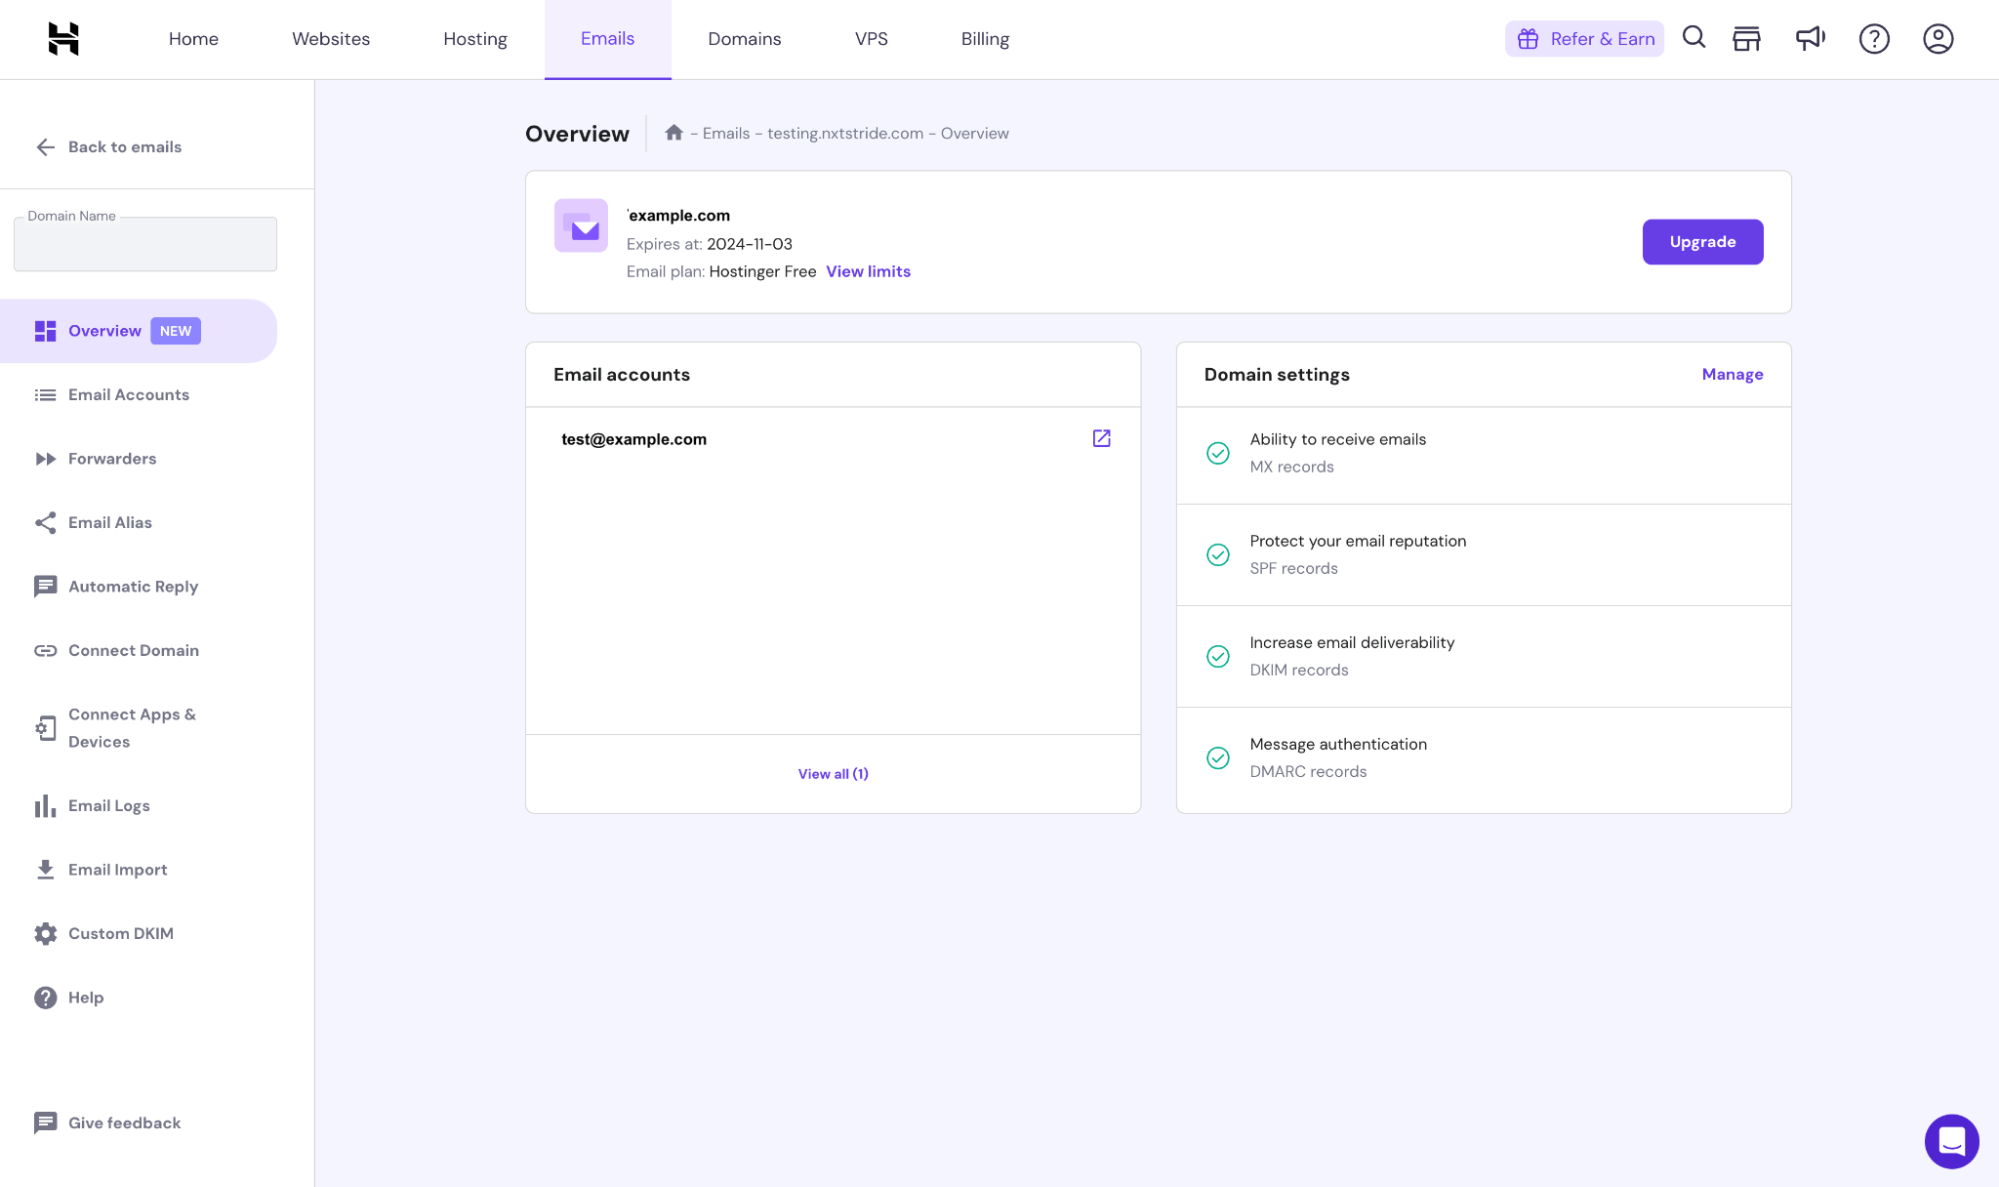Open Custom DKIM settings
The image size is (1999, 1187).
pyautogui.click(x=120, y=933)
